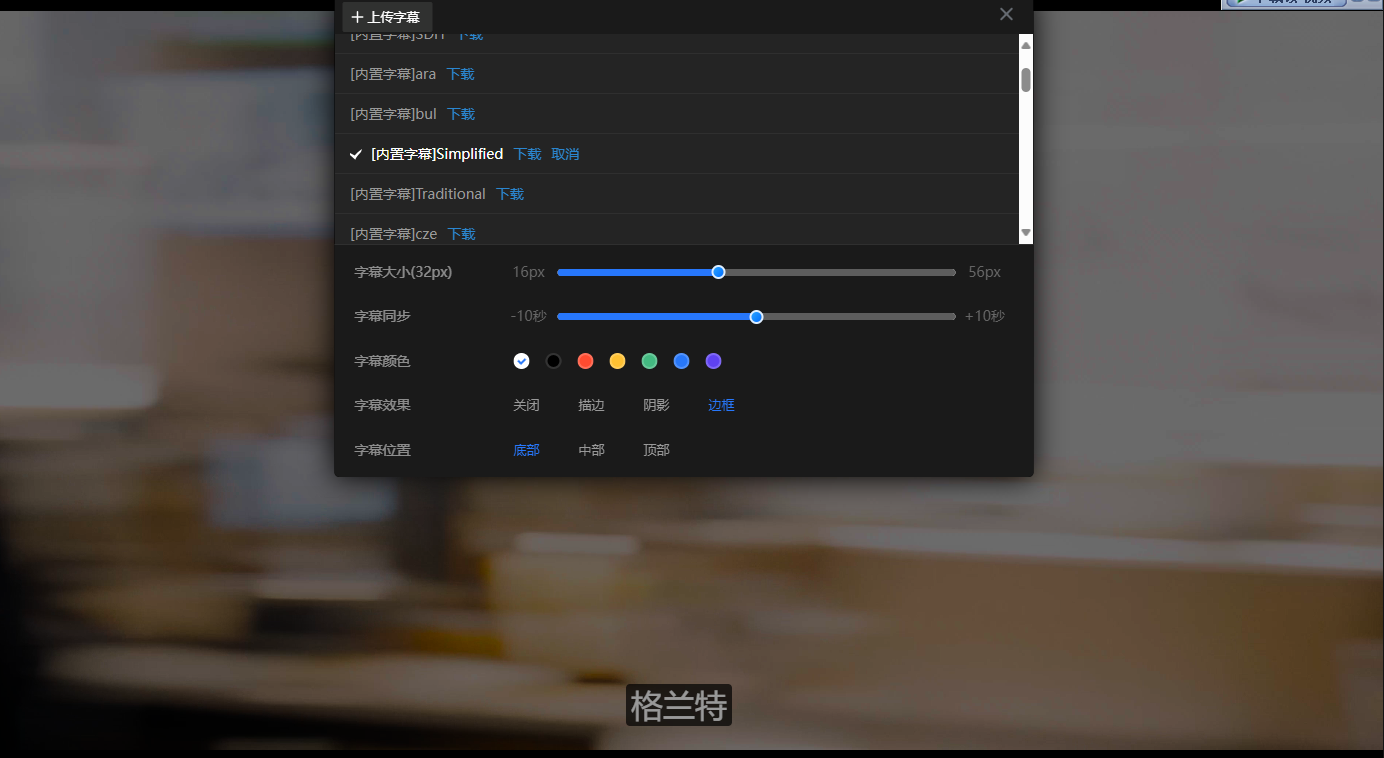Choose the red subtitle color swatch
Screen dimensions: 1384x758
click(x=585, y=361)
